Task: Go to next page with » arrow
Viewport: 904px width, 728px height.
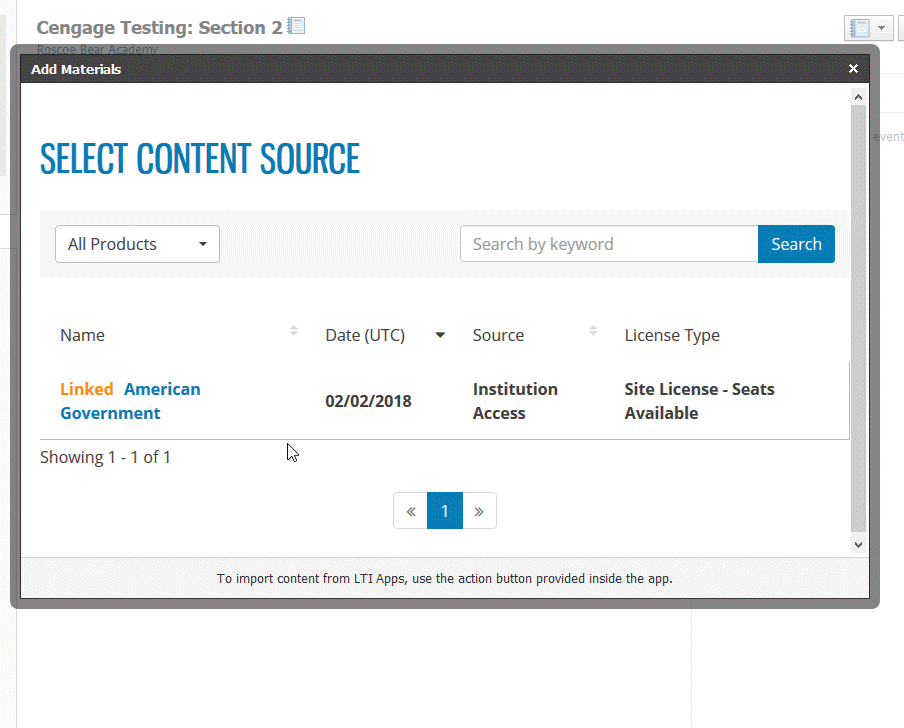Action: point(479,511)
